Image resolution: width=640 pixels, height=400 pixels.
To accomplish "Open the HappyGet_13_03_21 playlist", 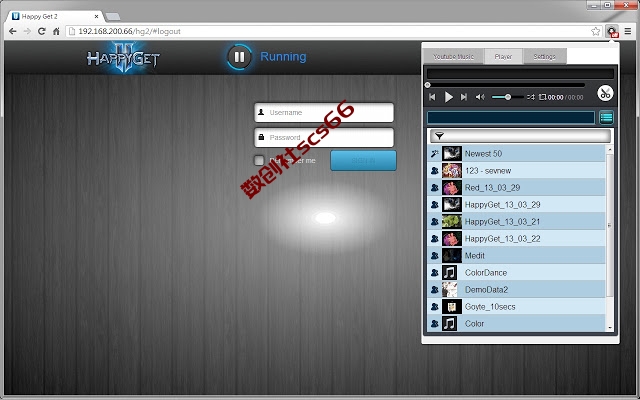I will coord(516,222).
